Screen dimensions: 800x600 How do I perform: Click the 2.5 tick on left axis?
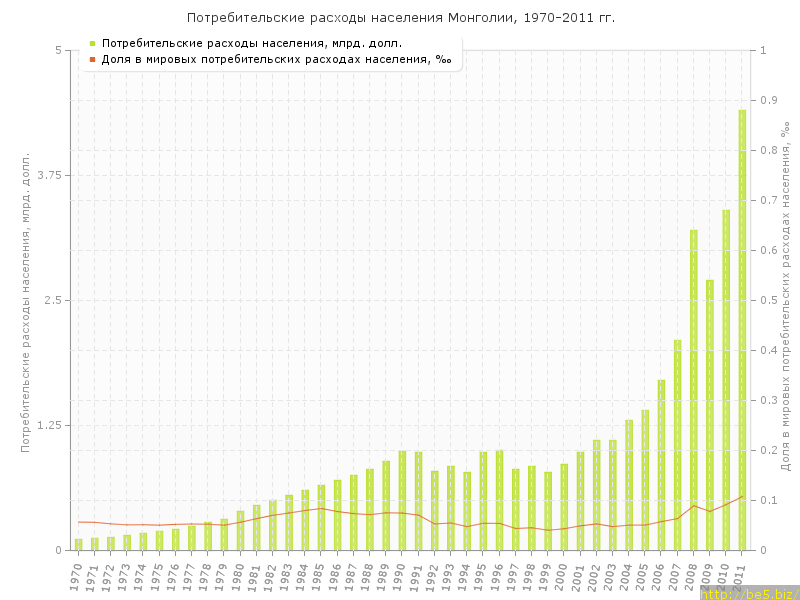(51, 300)
